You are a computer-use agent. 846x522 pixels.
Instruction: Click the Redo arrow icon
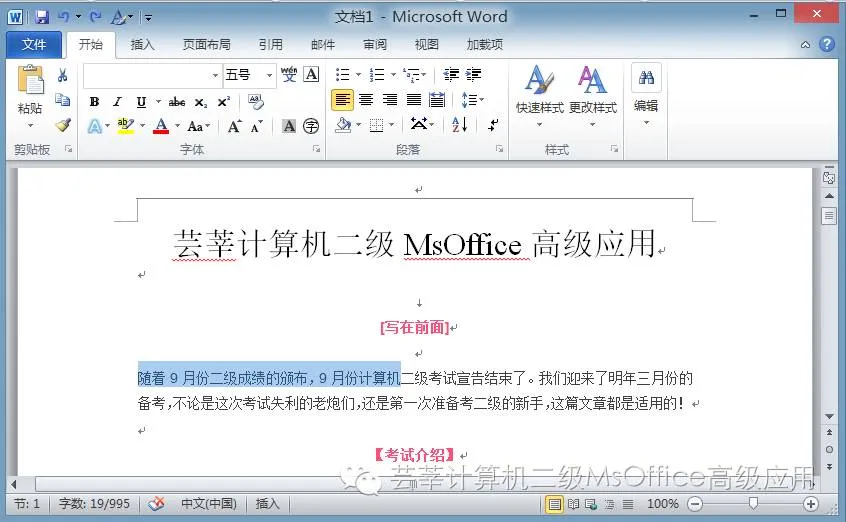tap(95, 17)
